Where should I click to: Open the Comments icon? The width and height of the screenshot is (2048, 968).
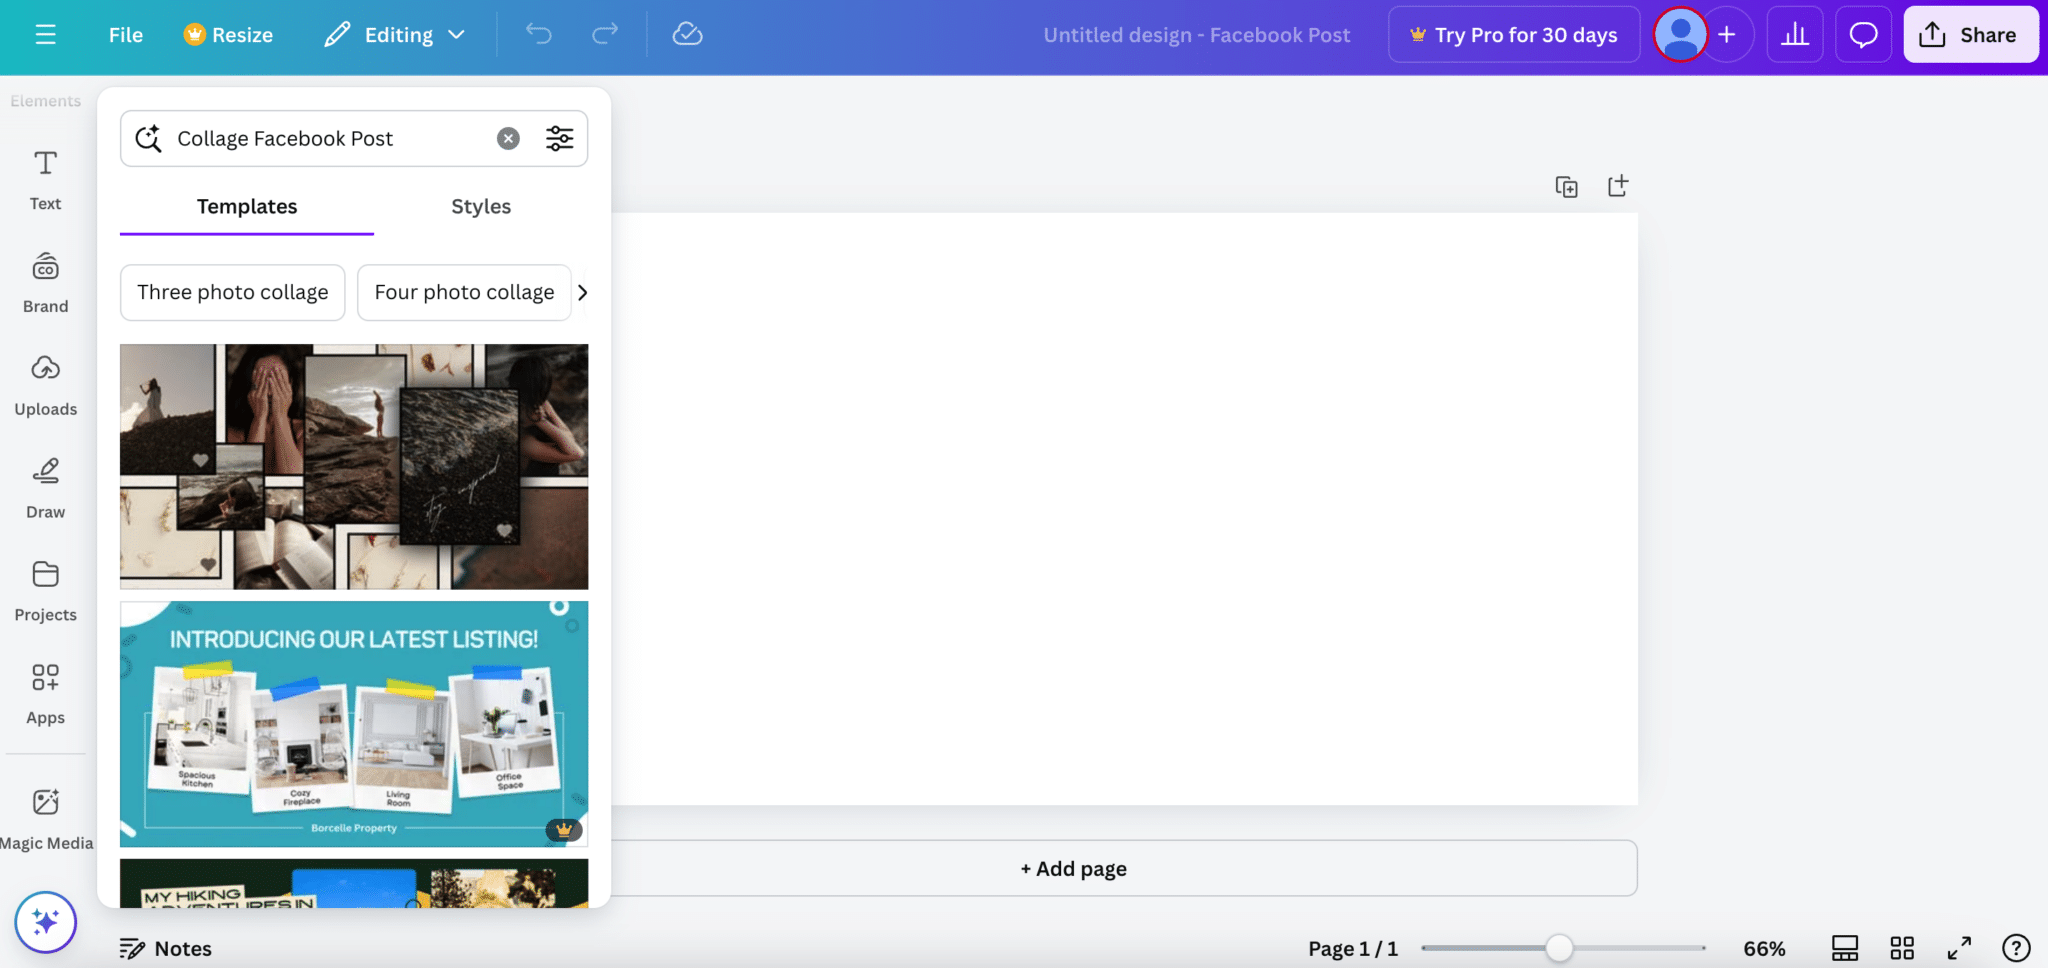[1863, 33]
